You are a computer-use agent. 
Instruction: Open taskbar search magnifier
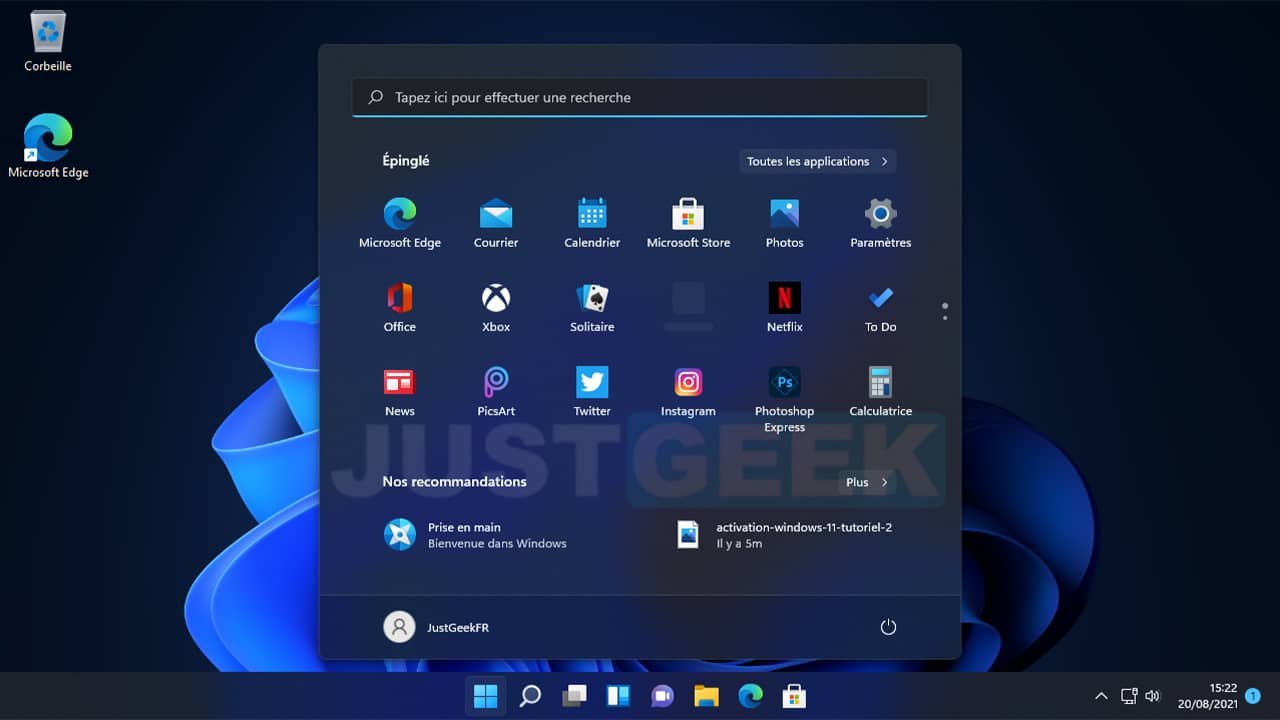coord(530,696)
